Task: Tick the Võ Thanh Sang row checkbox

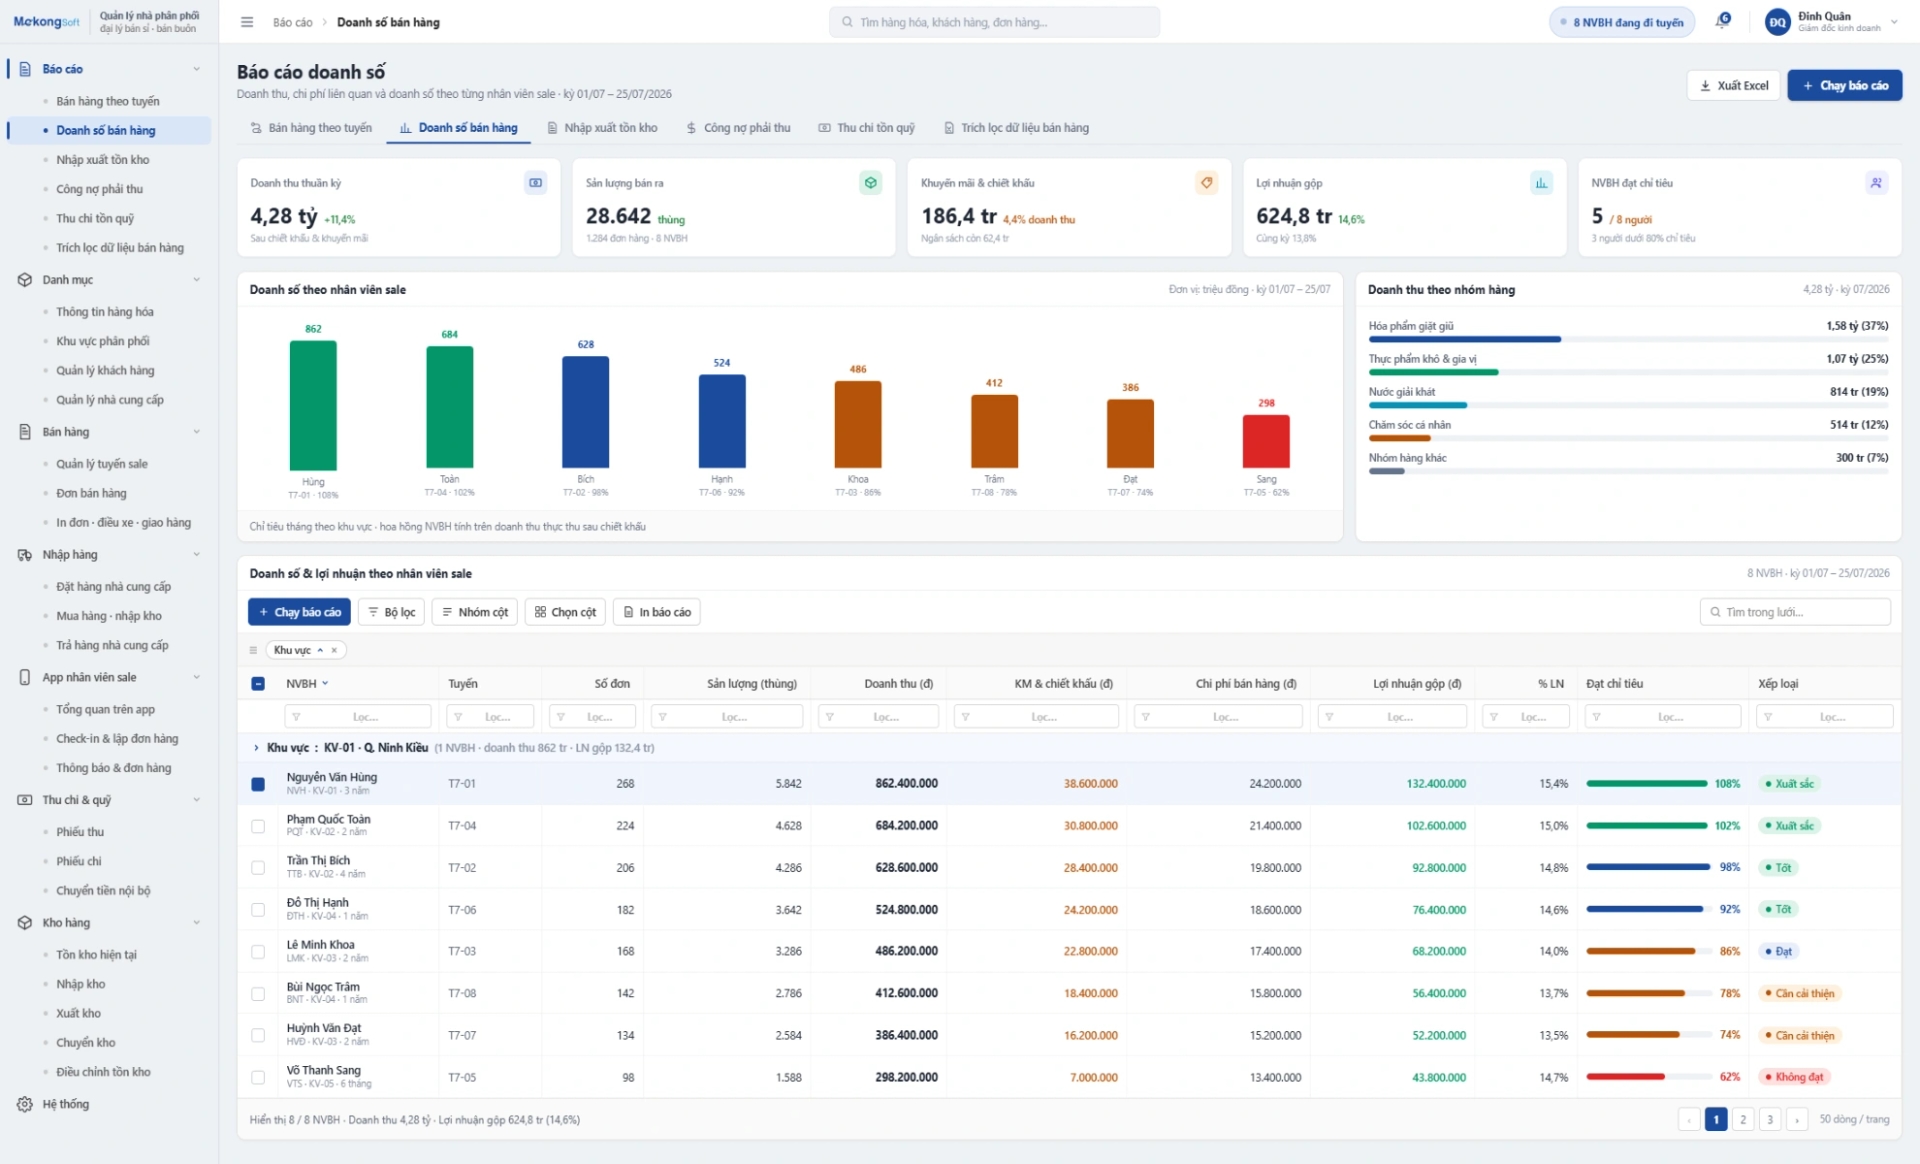Action: click(258, 1078)
